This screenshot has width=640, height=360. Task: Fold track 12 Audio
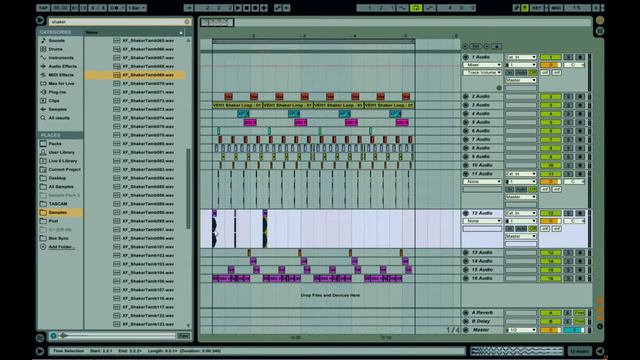(x=466, y=213)
